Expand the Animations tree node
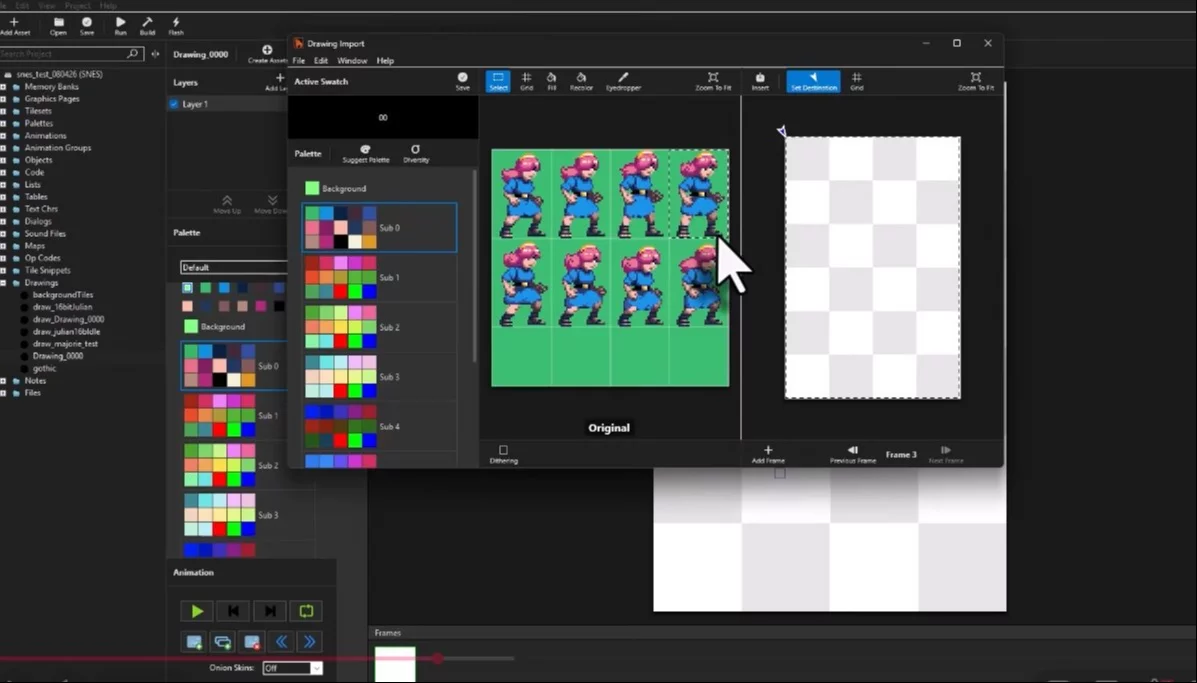This screenshot has height=683, width=1197. 4,136
